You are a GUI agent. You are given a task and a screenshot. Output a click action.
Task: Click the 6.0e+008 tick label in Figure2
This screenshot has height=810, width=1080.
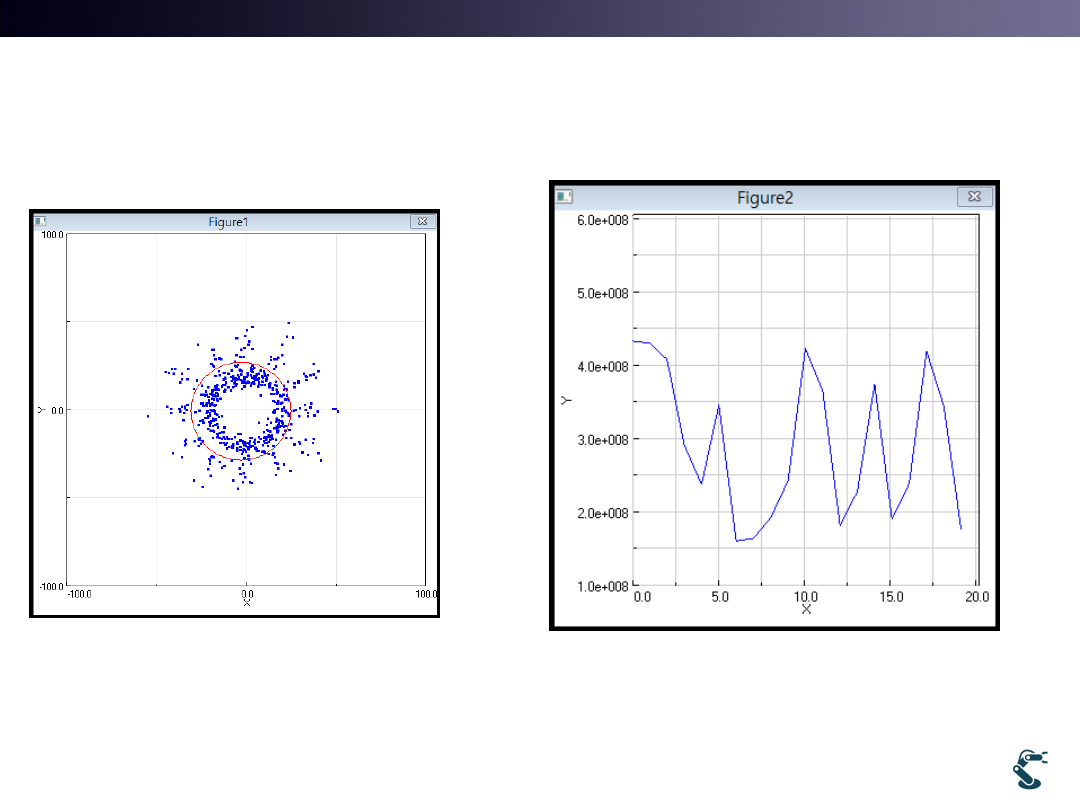pos(604,220)
